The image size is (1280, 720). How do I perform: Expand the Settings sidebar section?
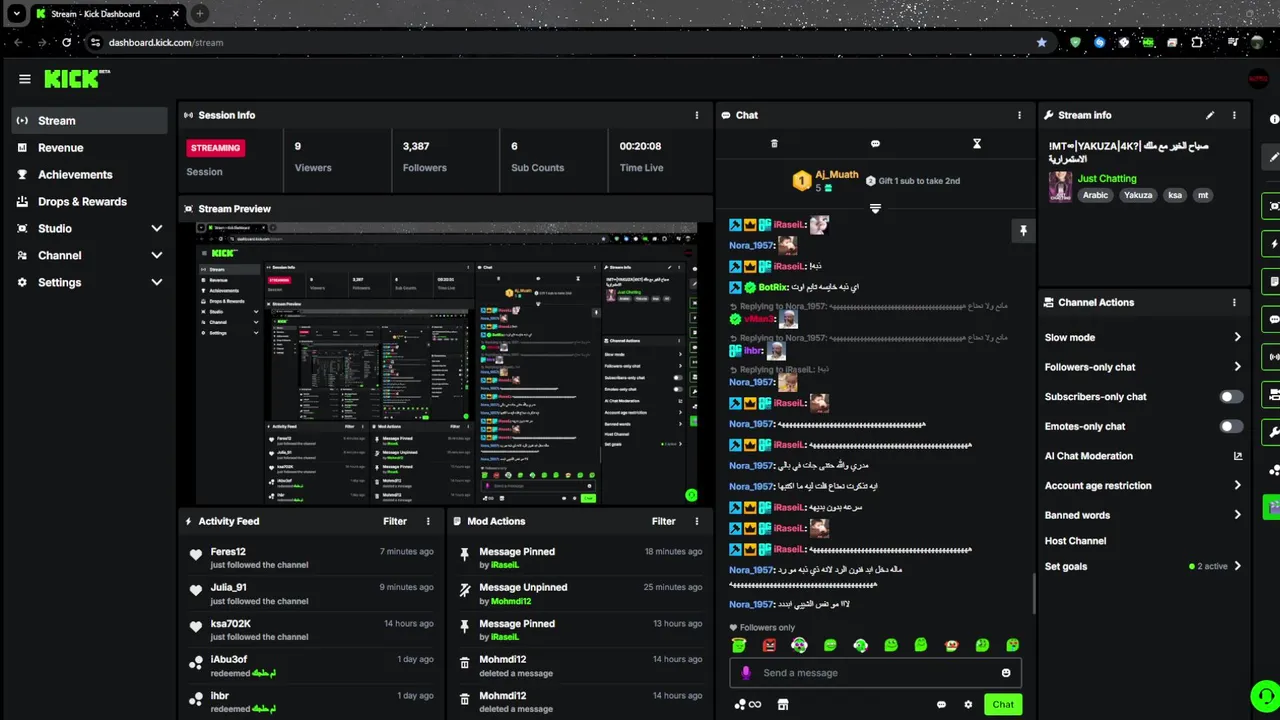[x=156, y=282]
